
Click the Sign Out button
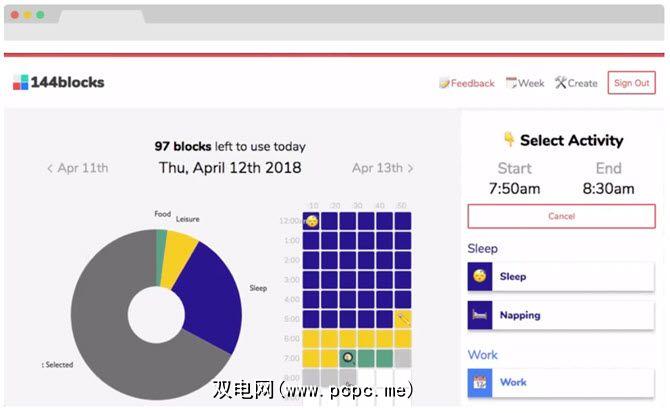[632, 83]
